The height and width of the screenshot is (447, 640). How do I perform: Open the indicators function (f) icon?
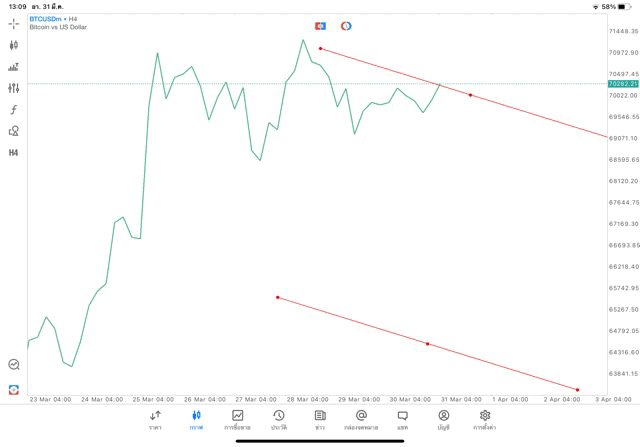click(x=14, y=109)
